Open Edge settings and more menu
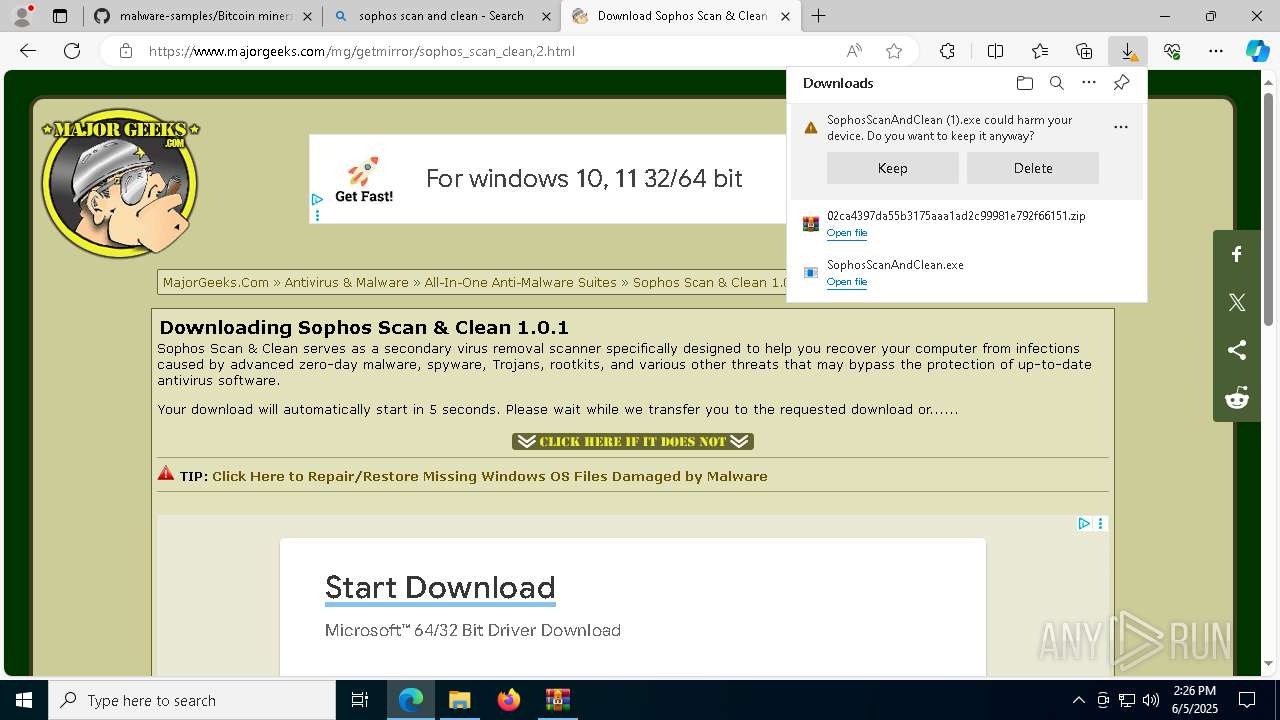The image size is (1280, 720). click(x=1216, y=51)
